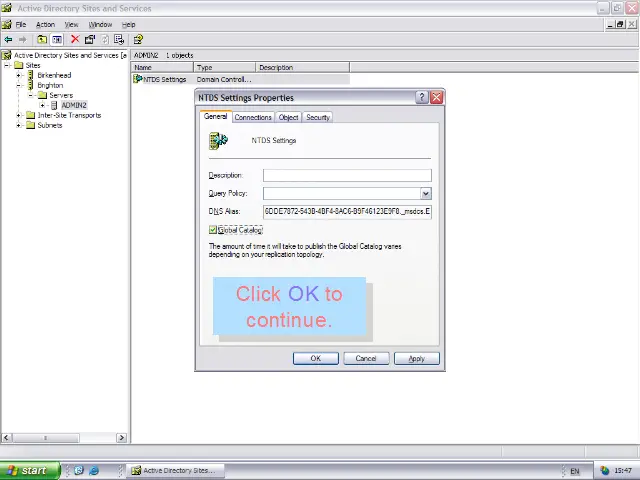Expand the Inter-Site Transports node
Screen dimensions: 640x480
point(18,115)
